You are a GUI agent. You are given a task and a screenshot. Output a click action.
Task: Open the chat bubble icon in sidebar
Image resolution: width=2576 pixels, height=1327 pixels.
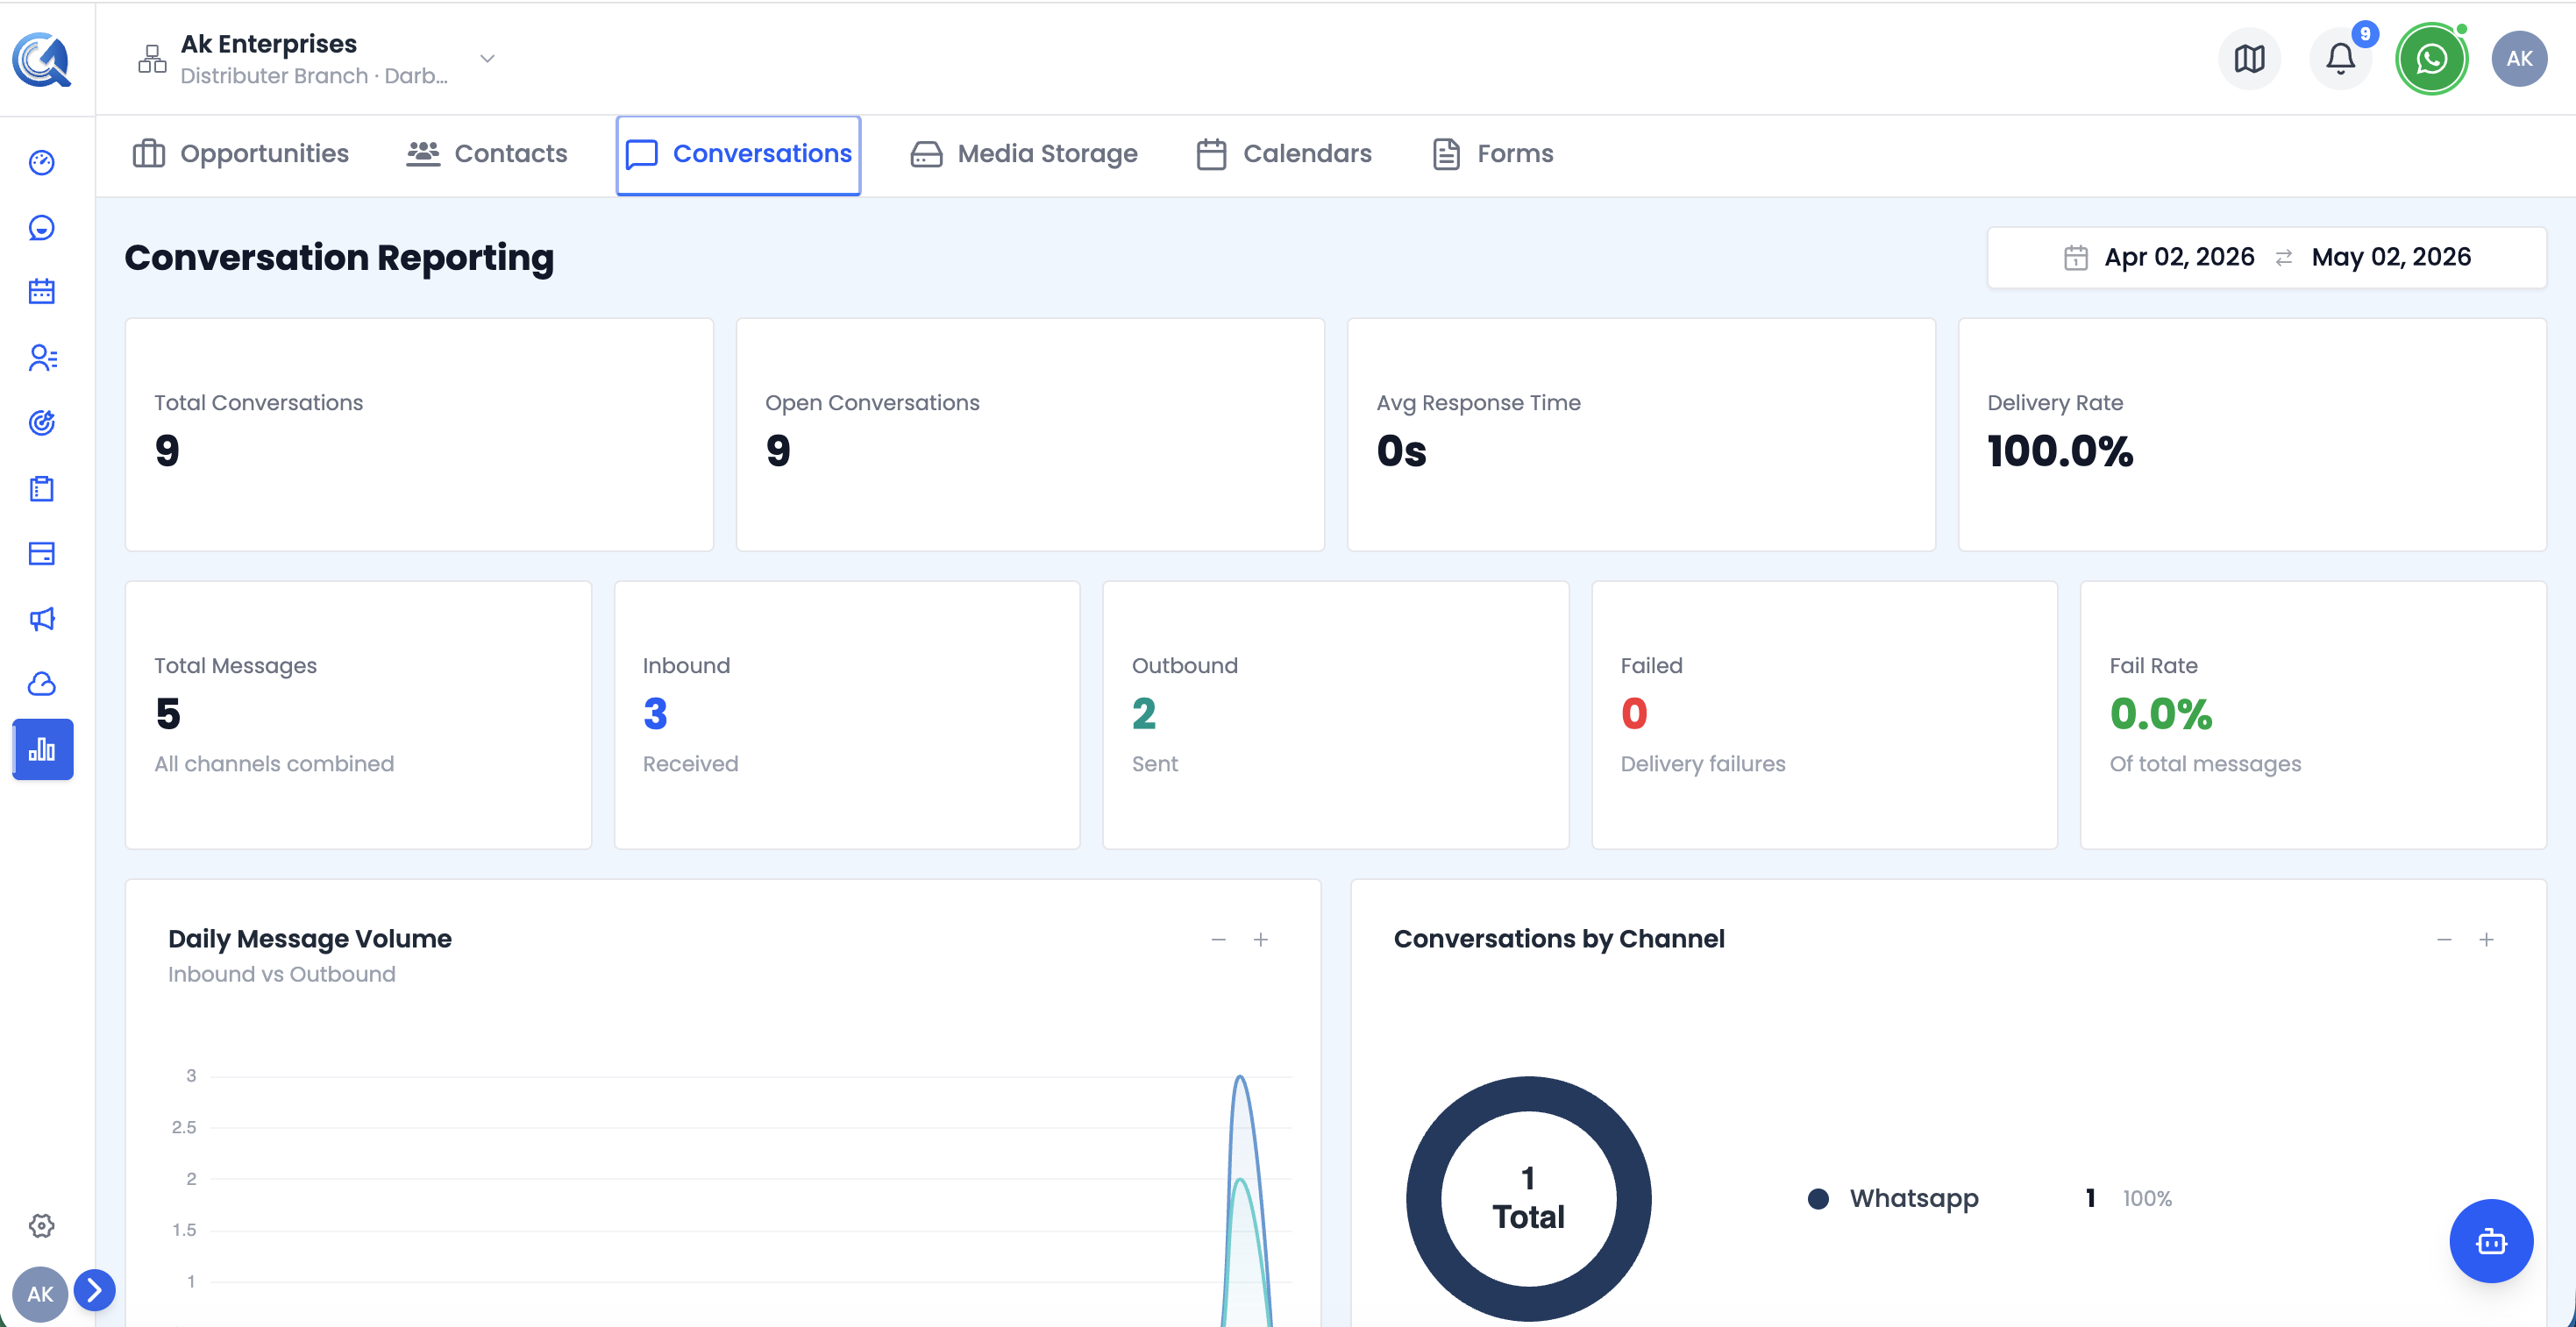click(x=42, y=228)
